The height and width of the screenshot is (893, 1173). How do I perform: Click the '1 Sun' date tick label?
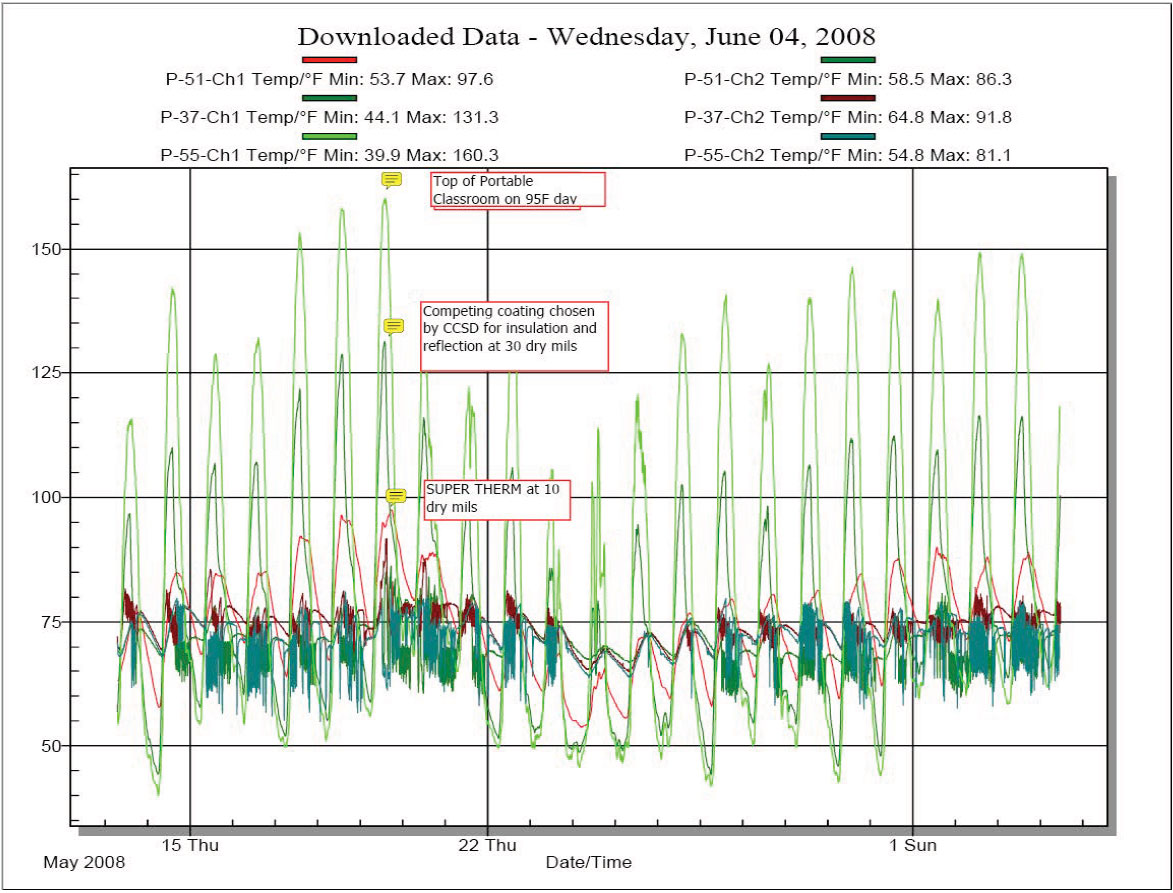point(913,845)
